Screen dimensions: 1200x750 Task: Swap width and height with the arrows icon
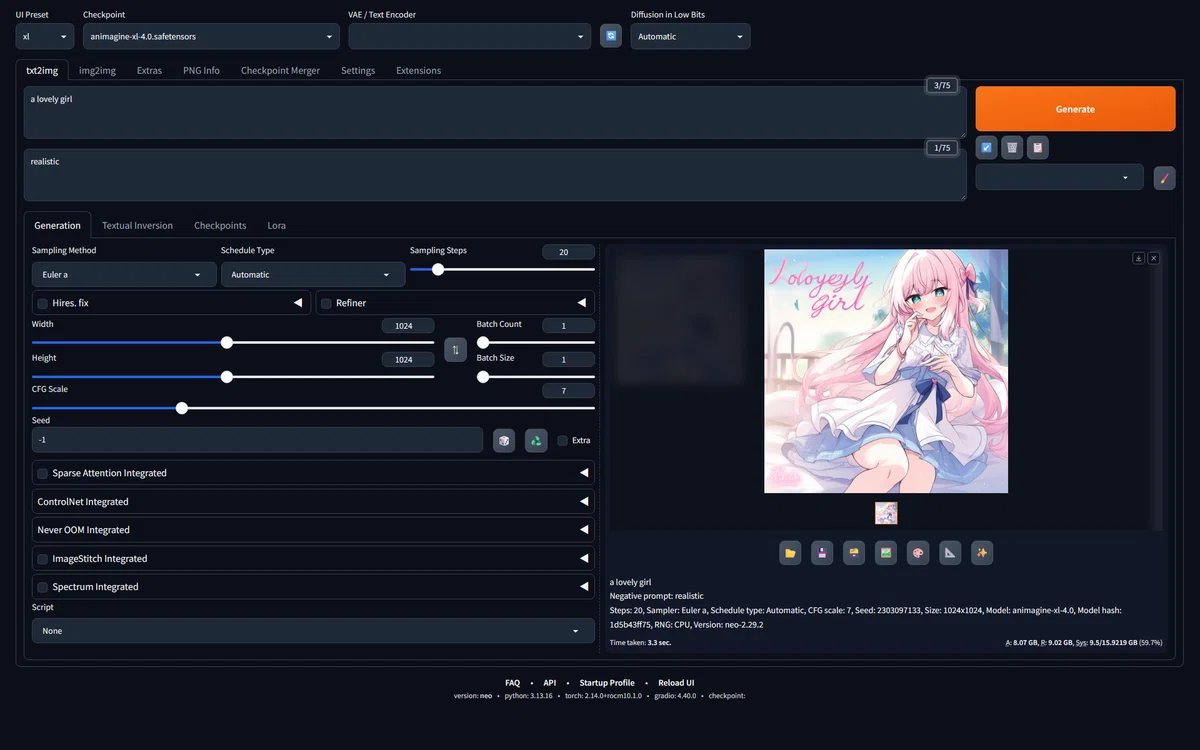(x=455, y=350)
